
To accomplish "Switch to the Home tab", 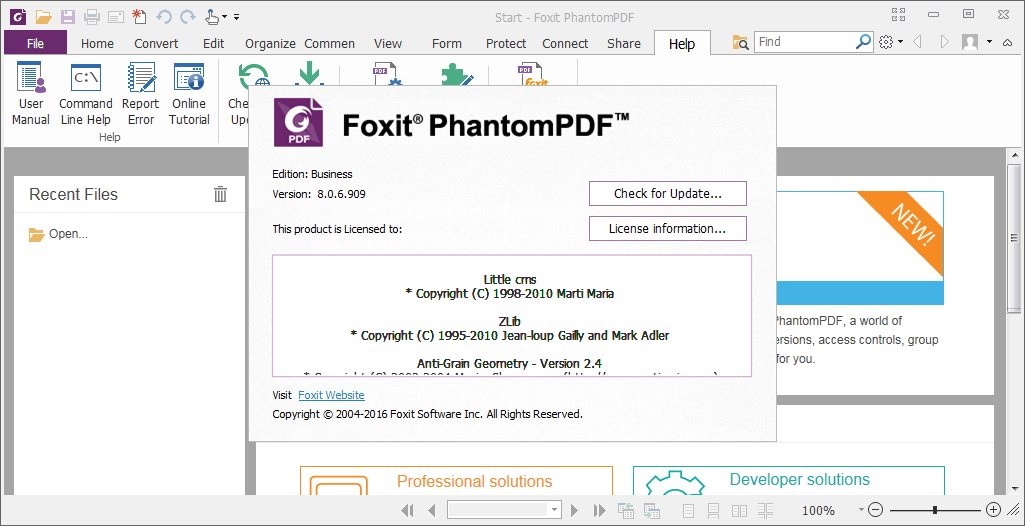I will (97, 44).
